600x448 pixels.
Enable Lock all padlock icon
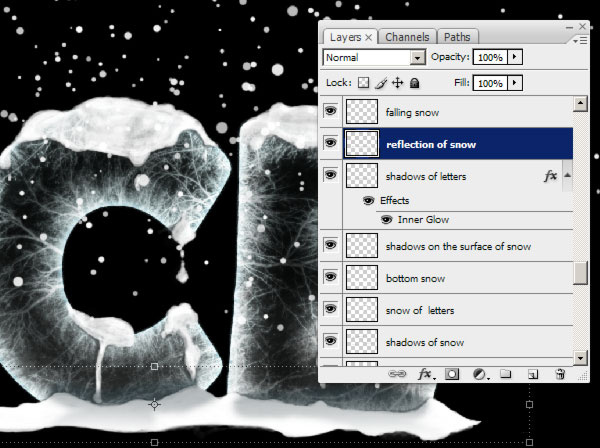click(415, 84)
